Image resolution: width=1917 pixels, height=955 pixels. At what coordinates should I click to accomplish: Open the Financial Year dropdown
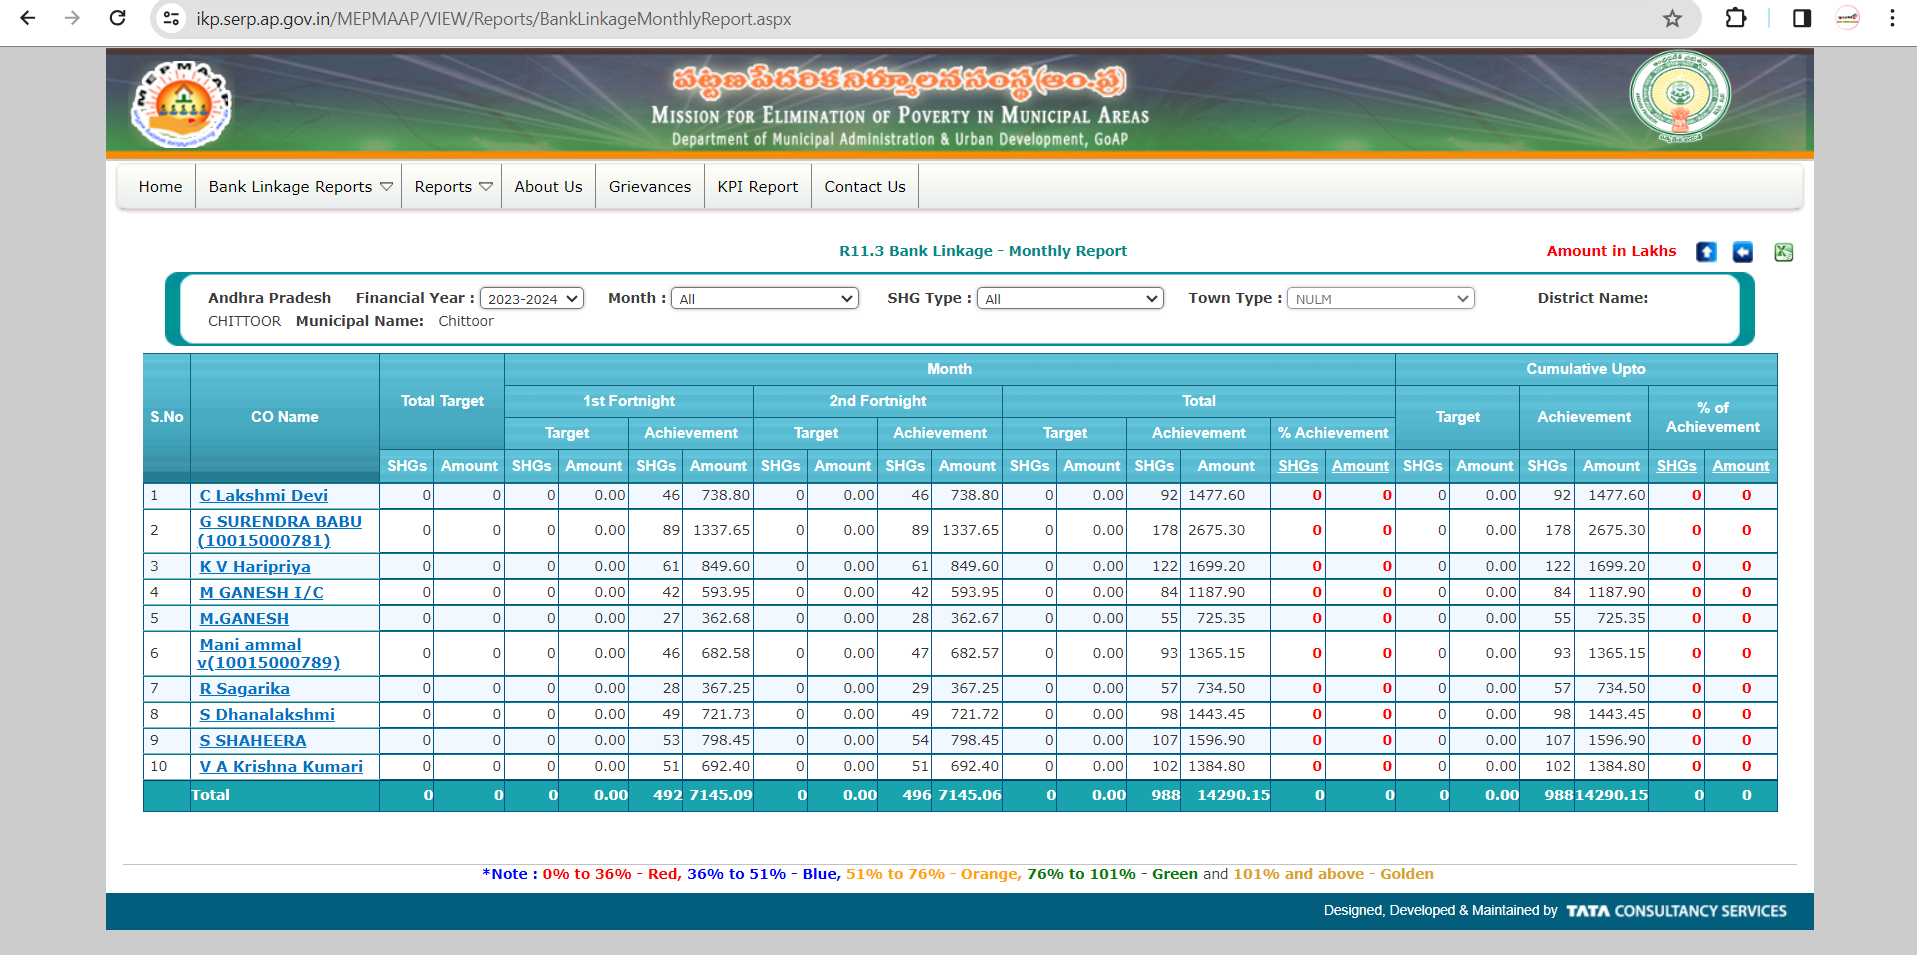531,297
